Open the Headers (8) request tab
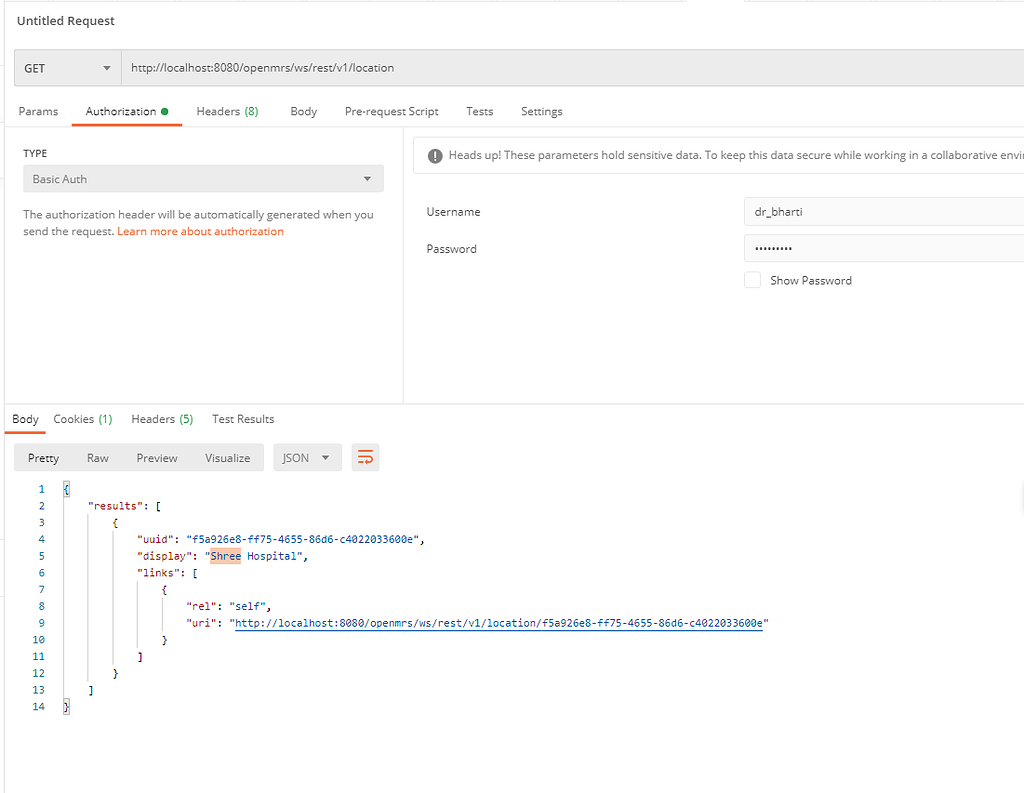1024x793 pixels. coord(227,111)
